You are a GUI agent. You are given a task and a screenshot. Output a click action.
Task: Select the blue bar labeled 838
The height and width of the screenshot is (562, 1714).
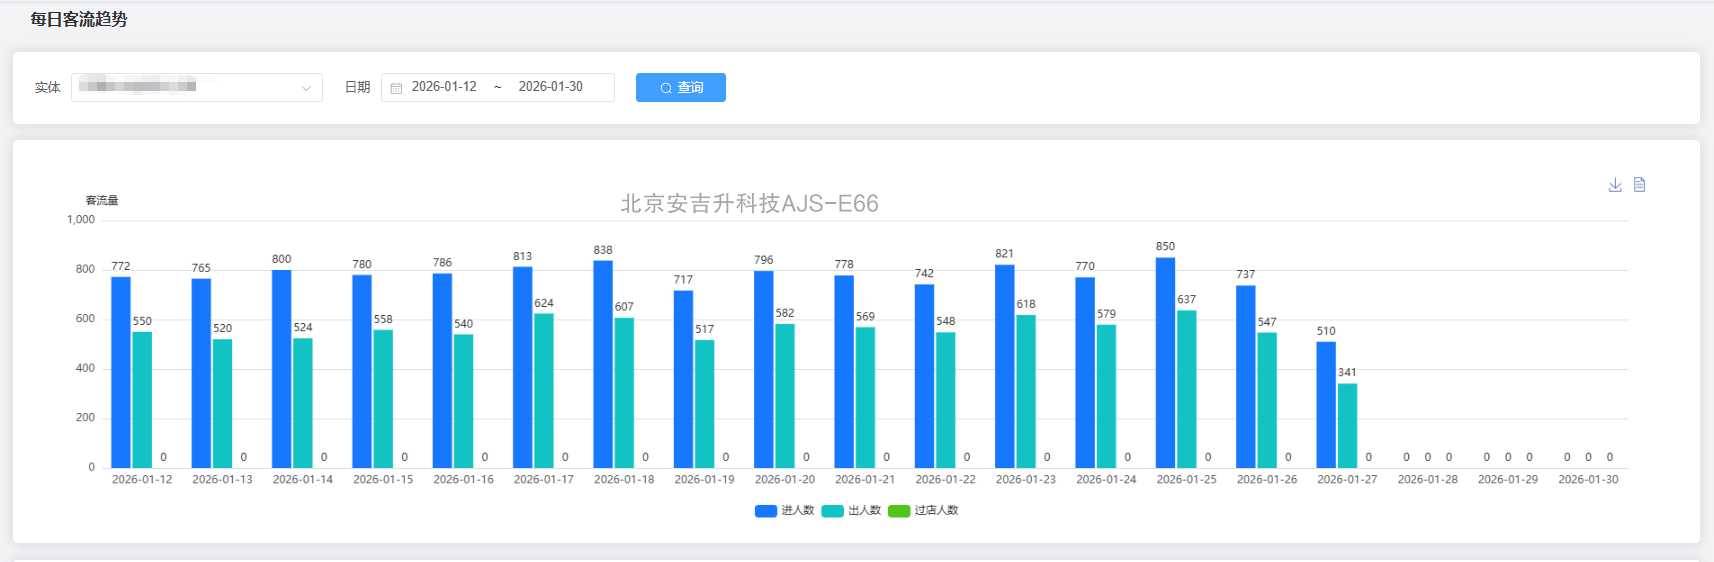point(603,364)
